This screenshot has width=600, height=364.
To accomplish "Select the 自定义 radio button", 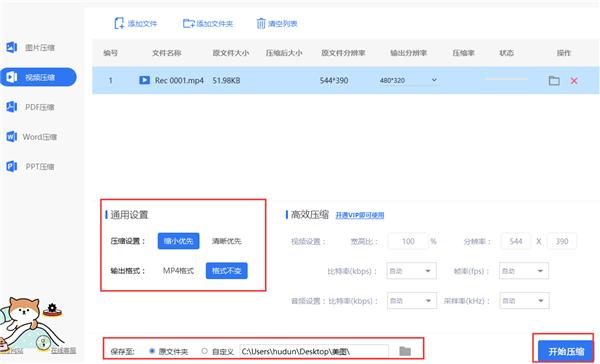I will pos(204,351).
